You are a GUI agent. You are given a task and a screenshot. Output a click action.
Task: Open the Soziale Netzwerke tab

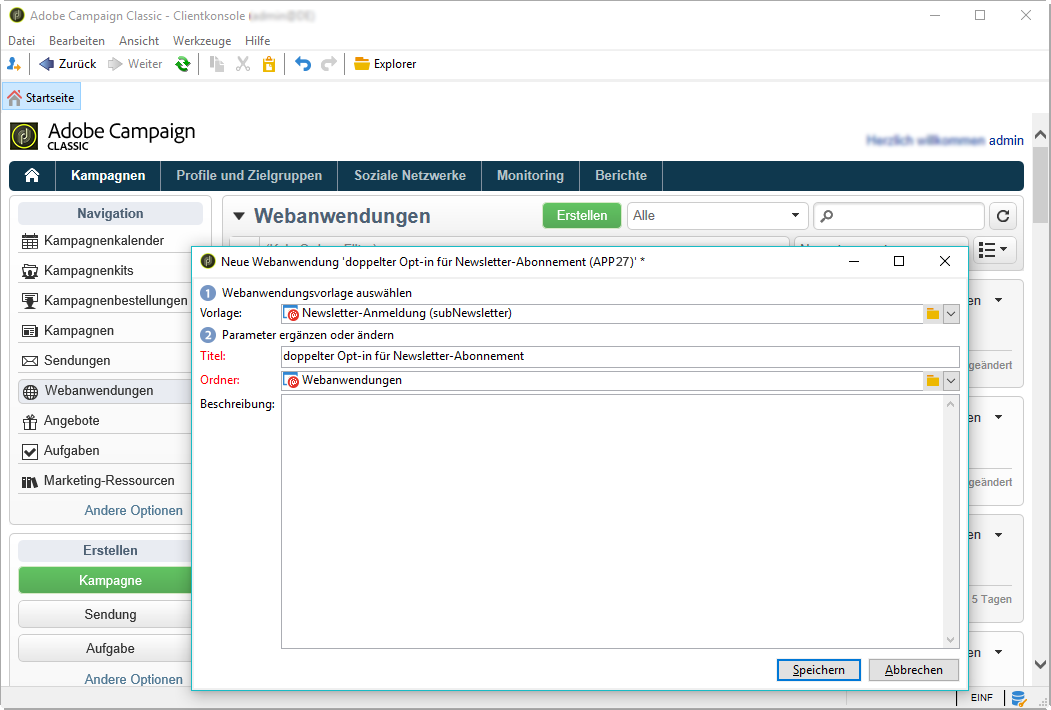(x=410, y=176)
